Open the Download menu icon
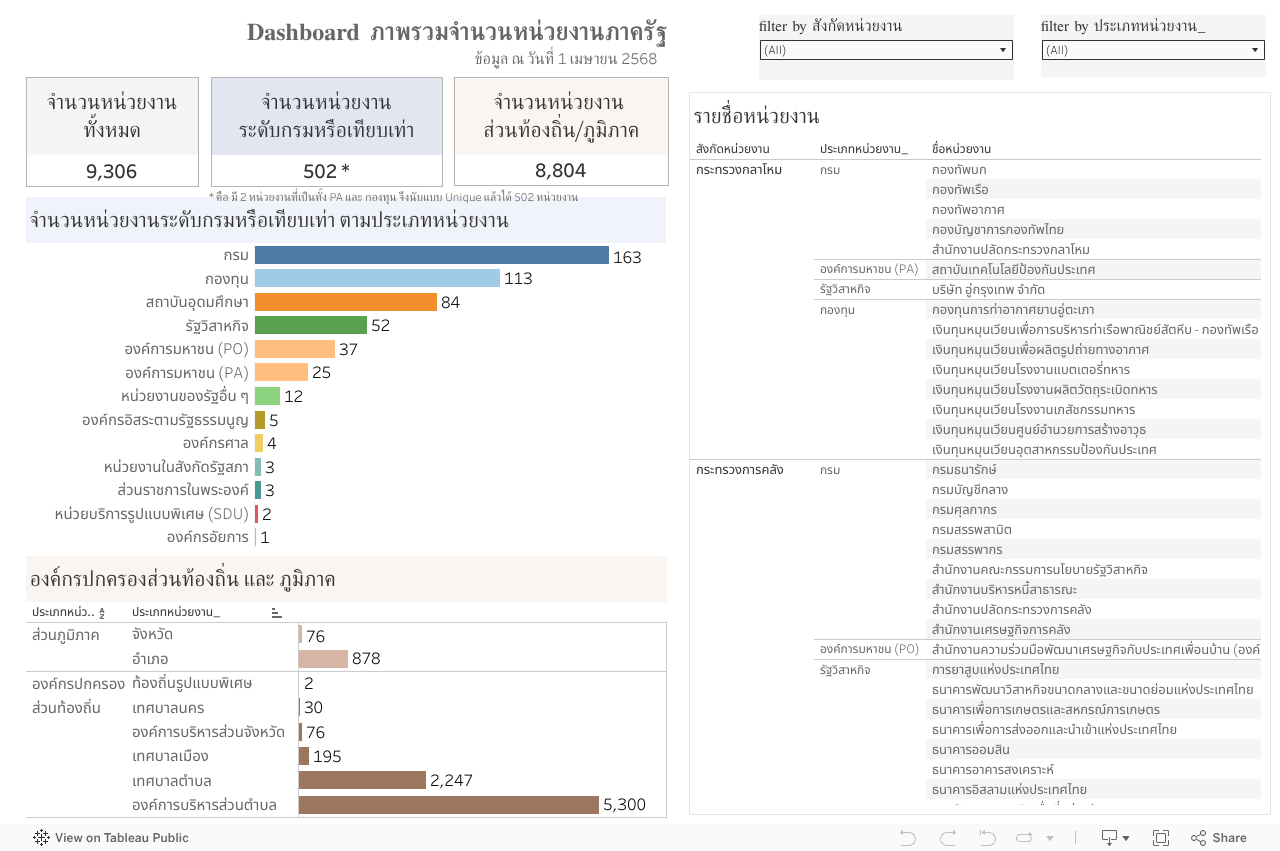This screenshot has height=851, width=1280. (1110, 837)
